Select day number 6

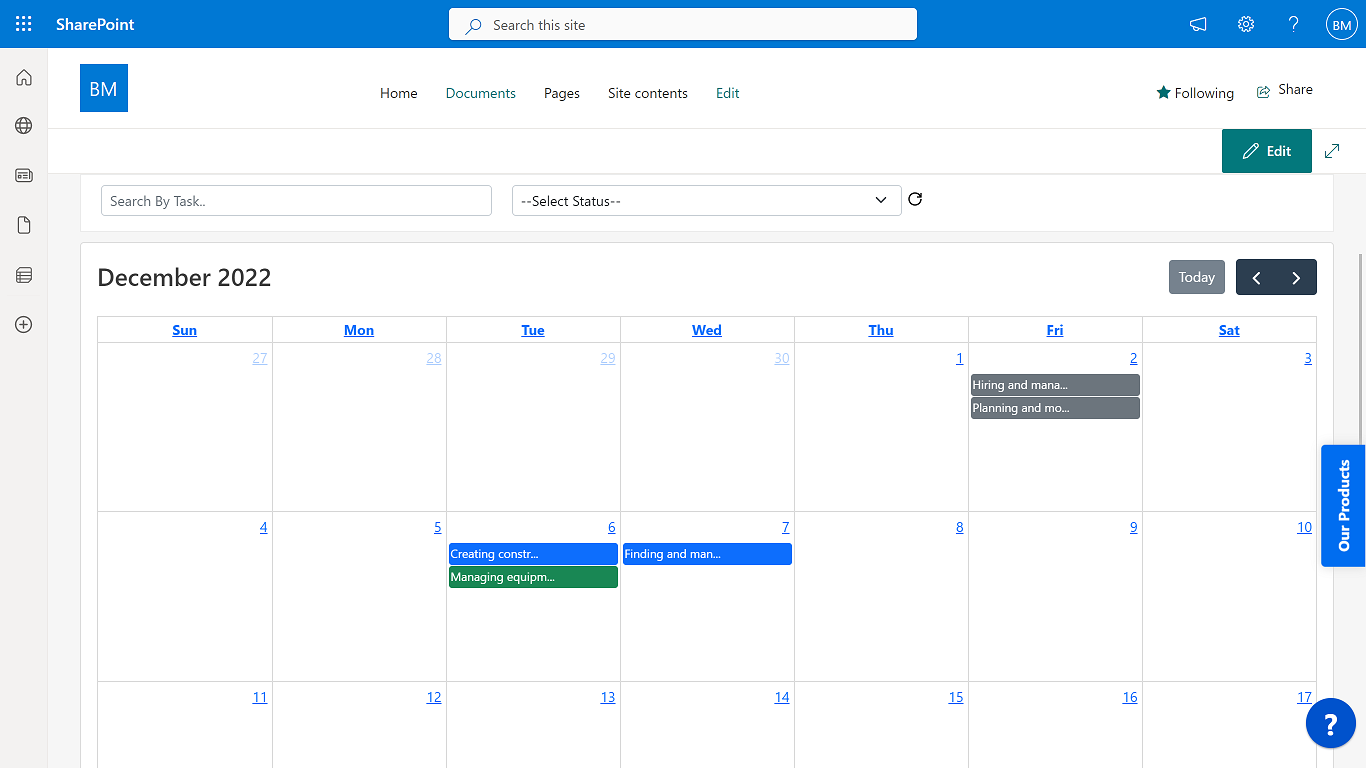pos(612,527)
